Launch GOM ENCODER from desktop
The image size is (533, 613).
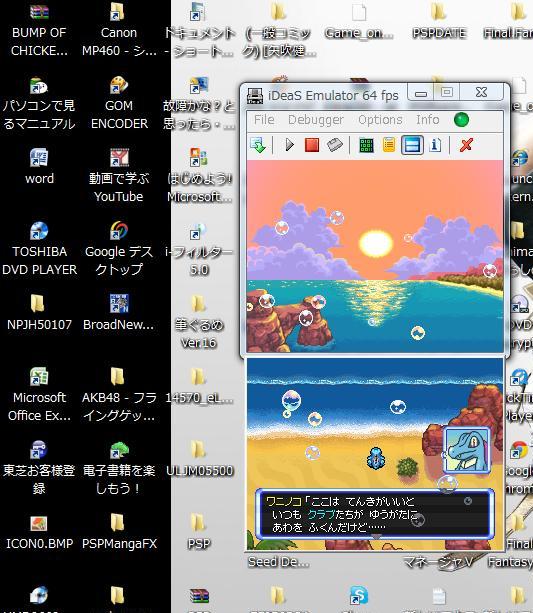[x=119, y=104]
